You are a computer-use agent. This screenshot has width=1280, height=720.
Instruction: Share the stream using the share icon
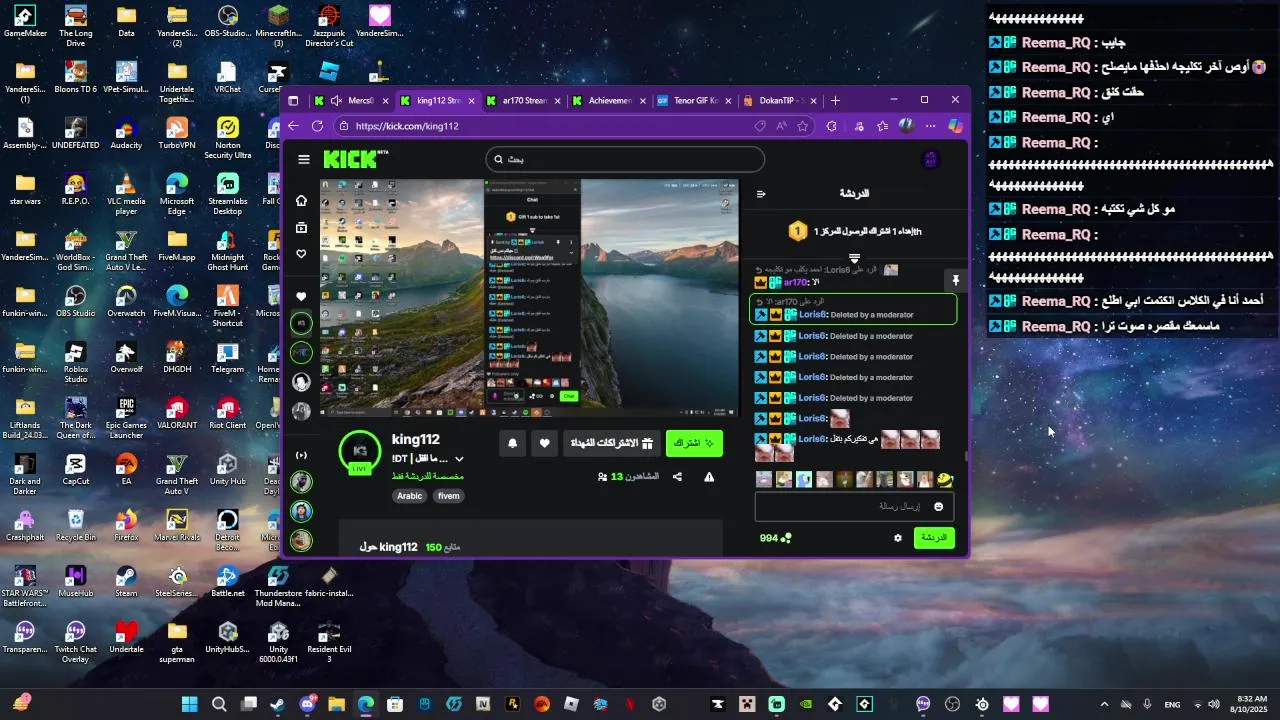[677, 477]
